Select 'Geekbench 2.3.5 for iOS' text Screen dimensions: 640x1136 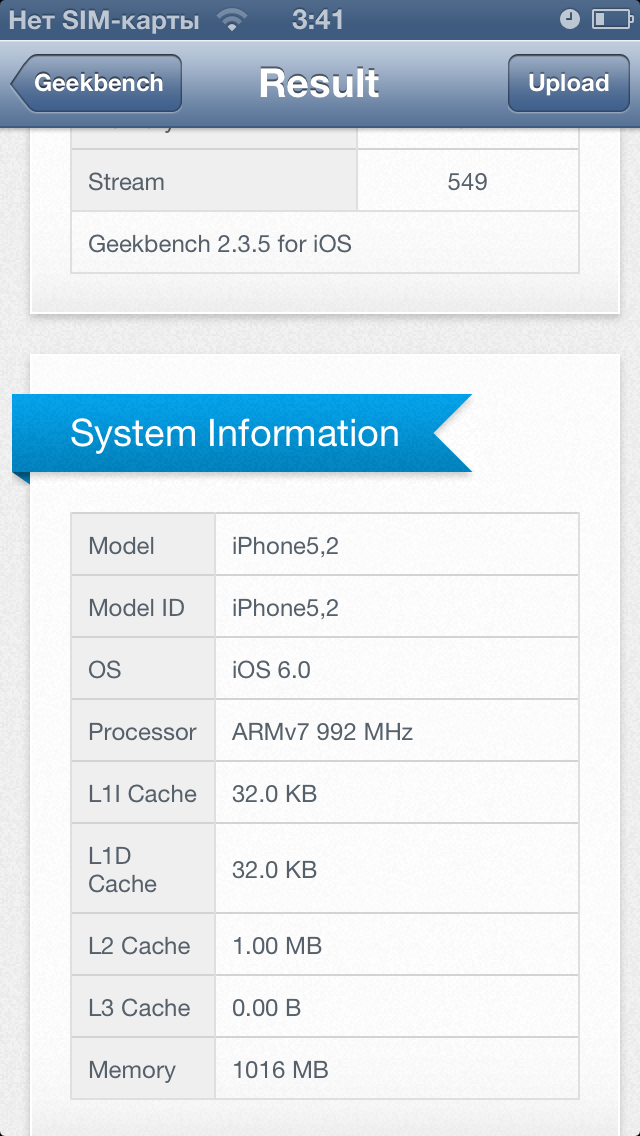pyautogui.click(x=220, y=243)
